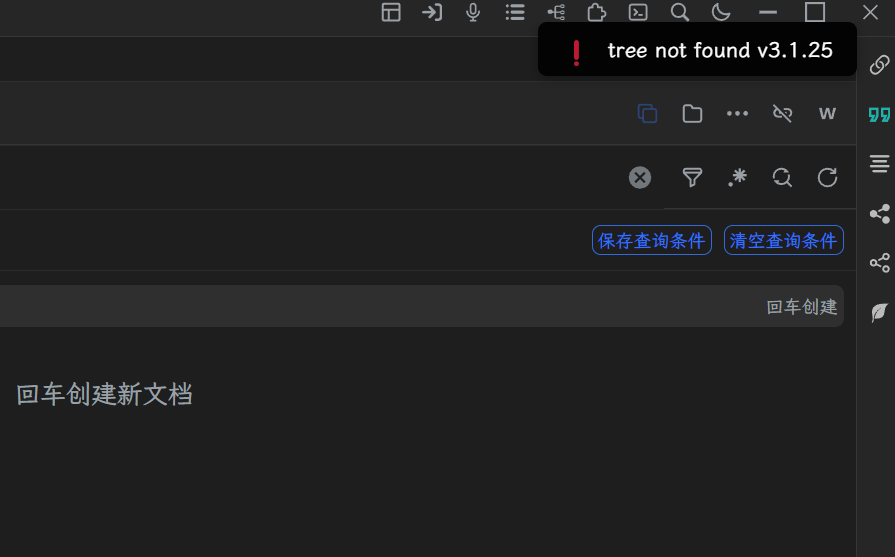Viewport: 895px width, 557px height.
Task: Open the layout panel icon in title bar
Action: 391,12
